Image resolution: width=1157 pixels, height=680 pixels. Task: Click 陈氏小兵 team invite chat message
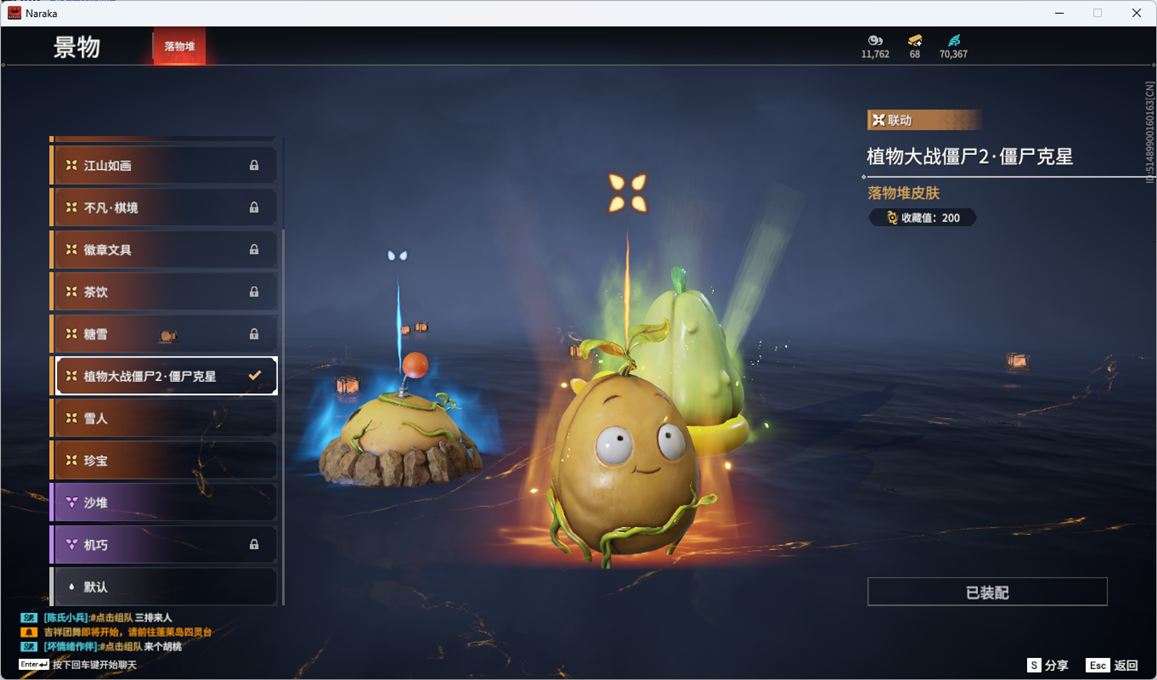click(x=98, y=617)
